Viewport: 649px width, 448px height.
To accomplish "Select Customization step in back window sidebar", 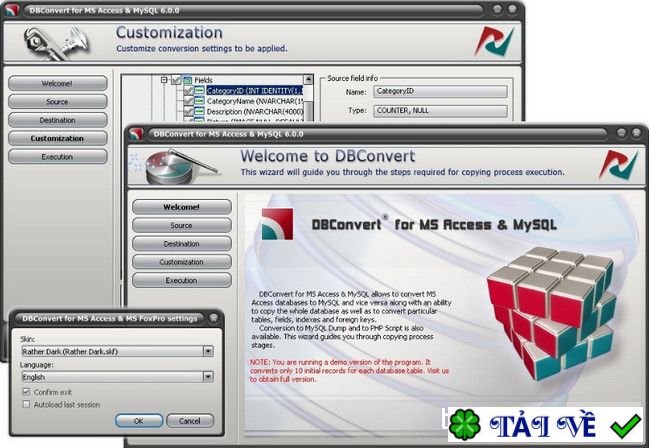I will tap(58, 138).
